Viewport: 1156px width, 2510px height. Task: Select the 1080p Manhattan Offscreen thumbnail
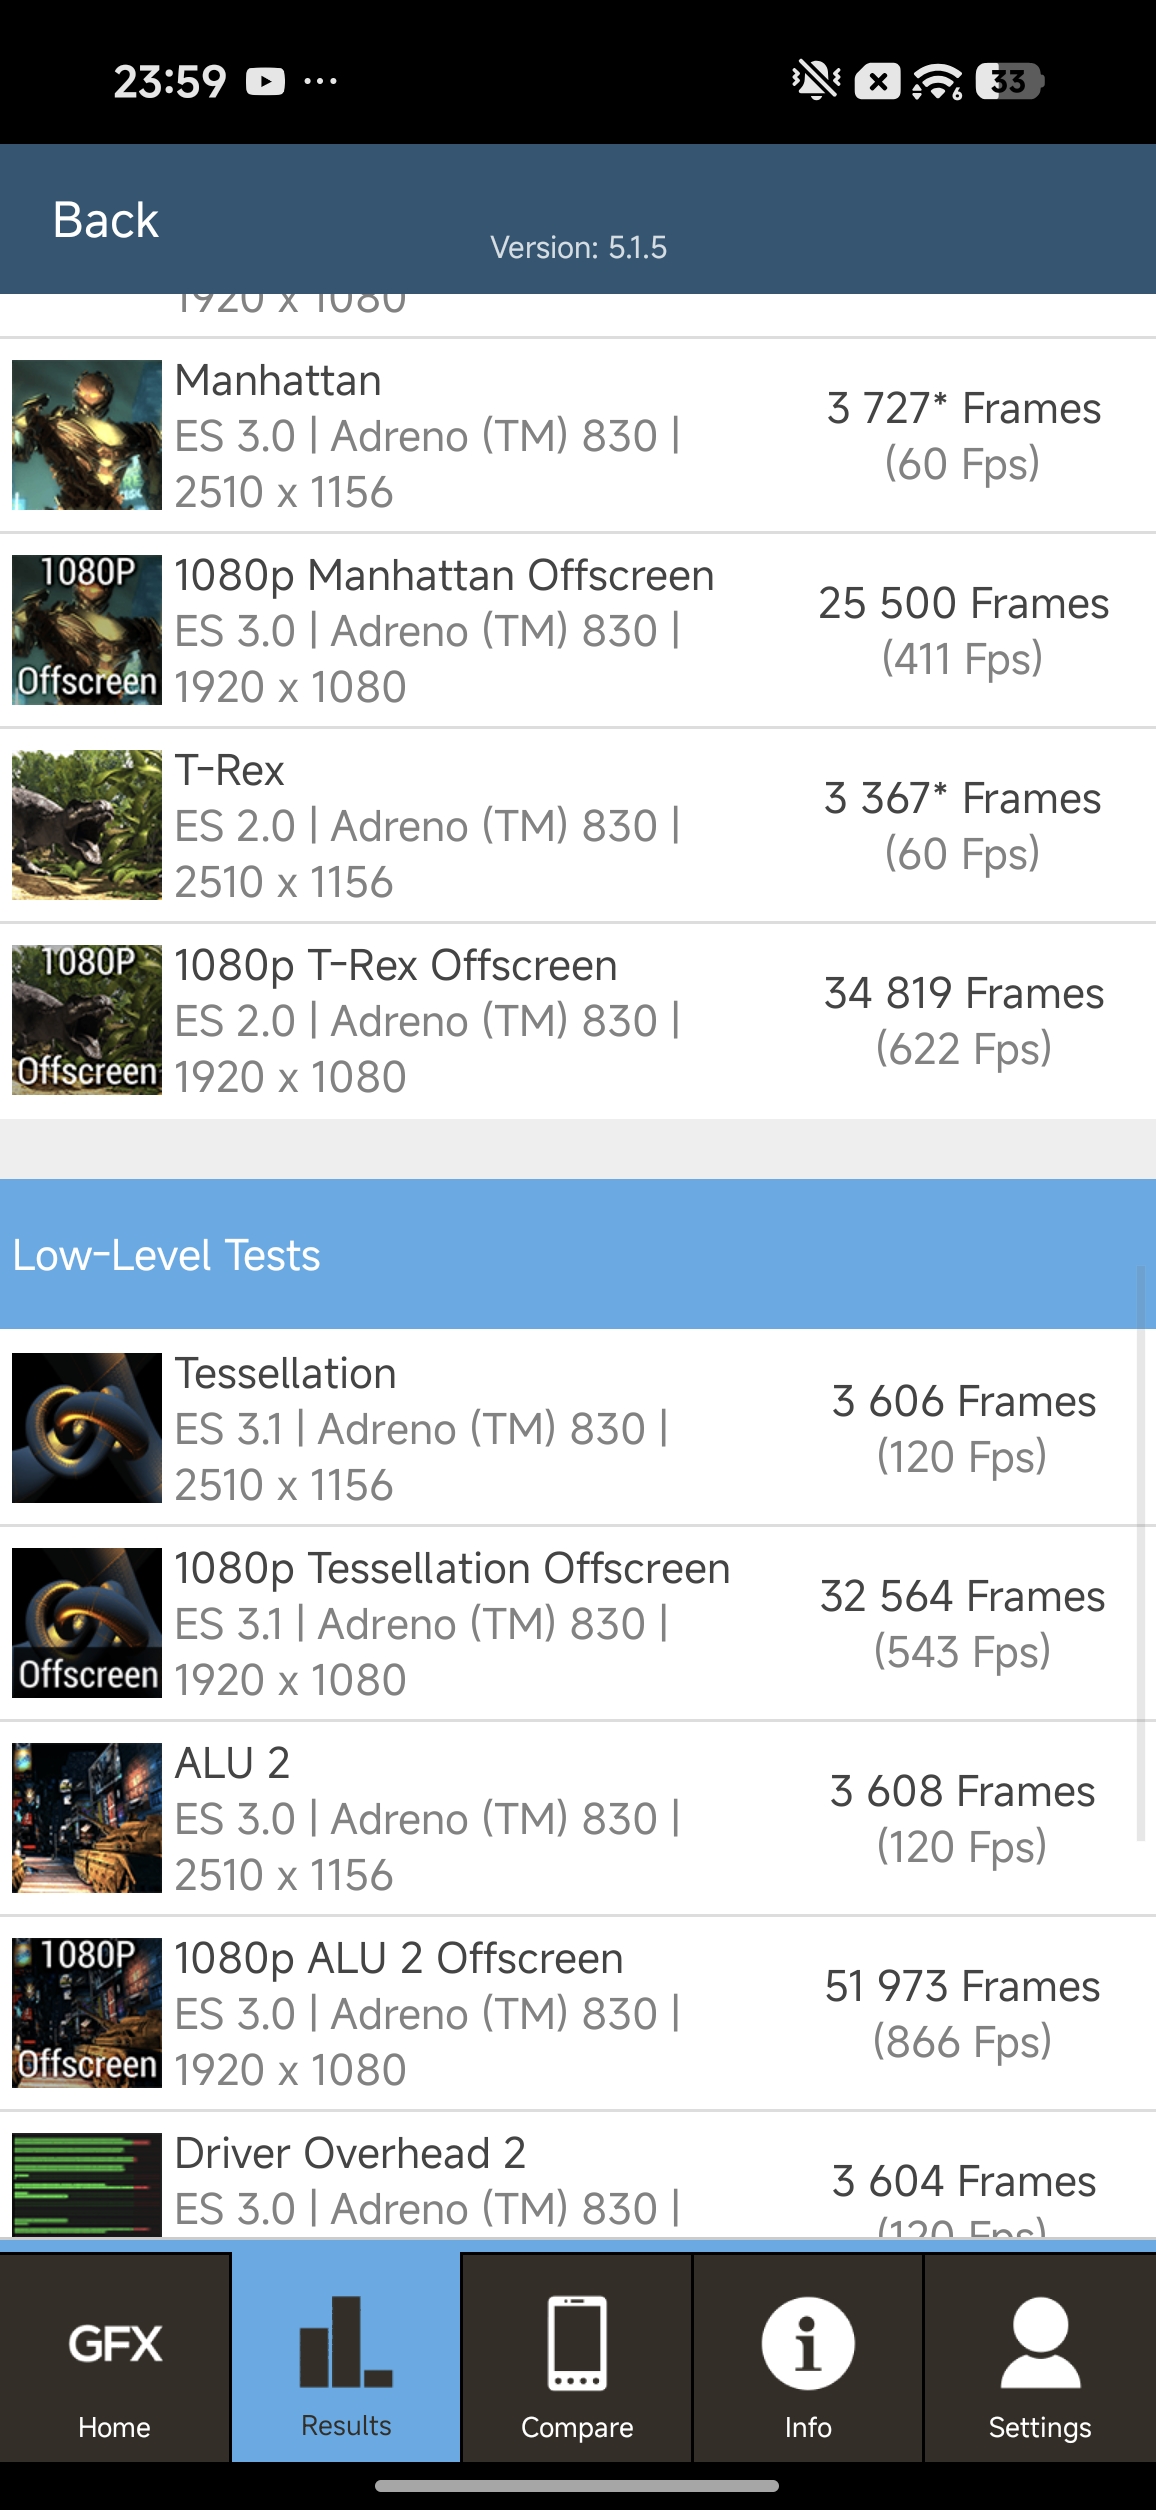87,630
